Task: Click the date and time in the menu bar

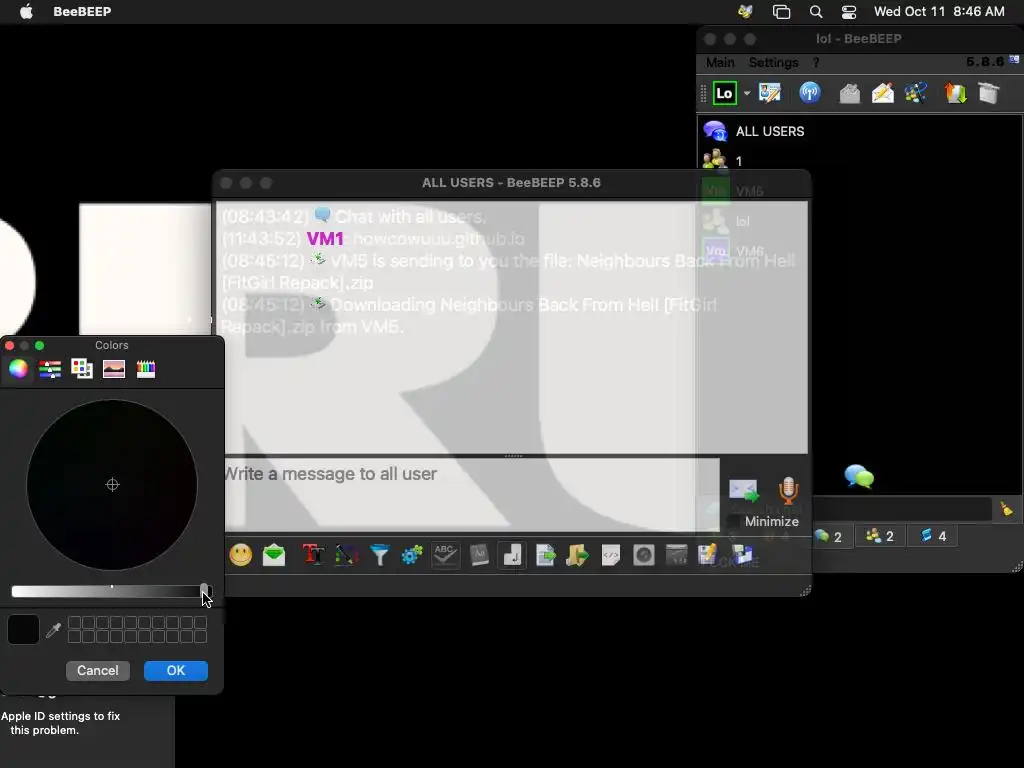Action: (x=939, y=11)
